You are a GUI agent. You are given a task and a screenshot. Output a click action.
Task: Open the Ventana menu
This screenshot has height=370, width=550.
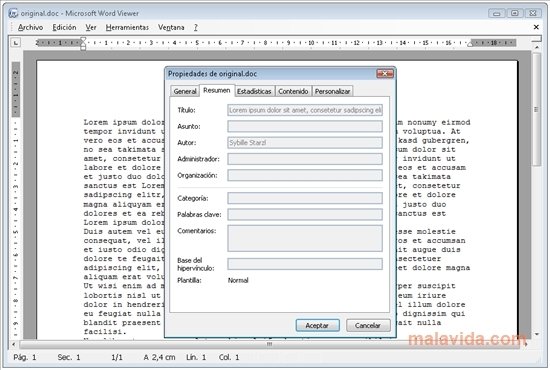pos(171,27)
